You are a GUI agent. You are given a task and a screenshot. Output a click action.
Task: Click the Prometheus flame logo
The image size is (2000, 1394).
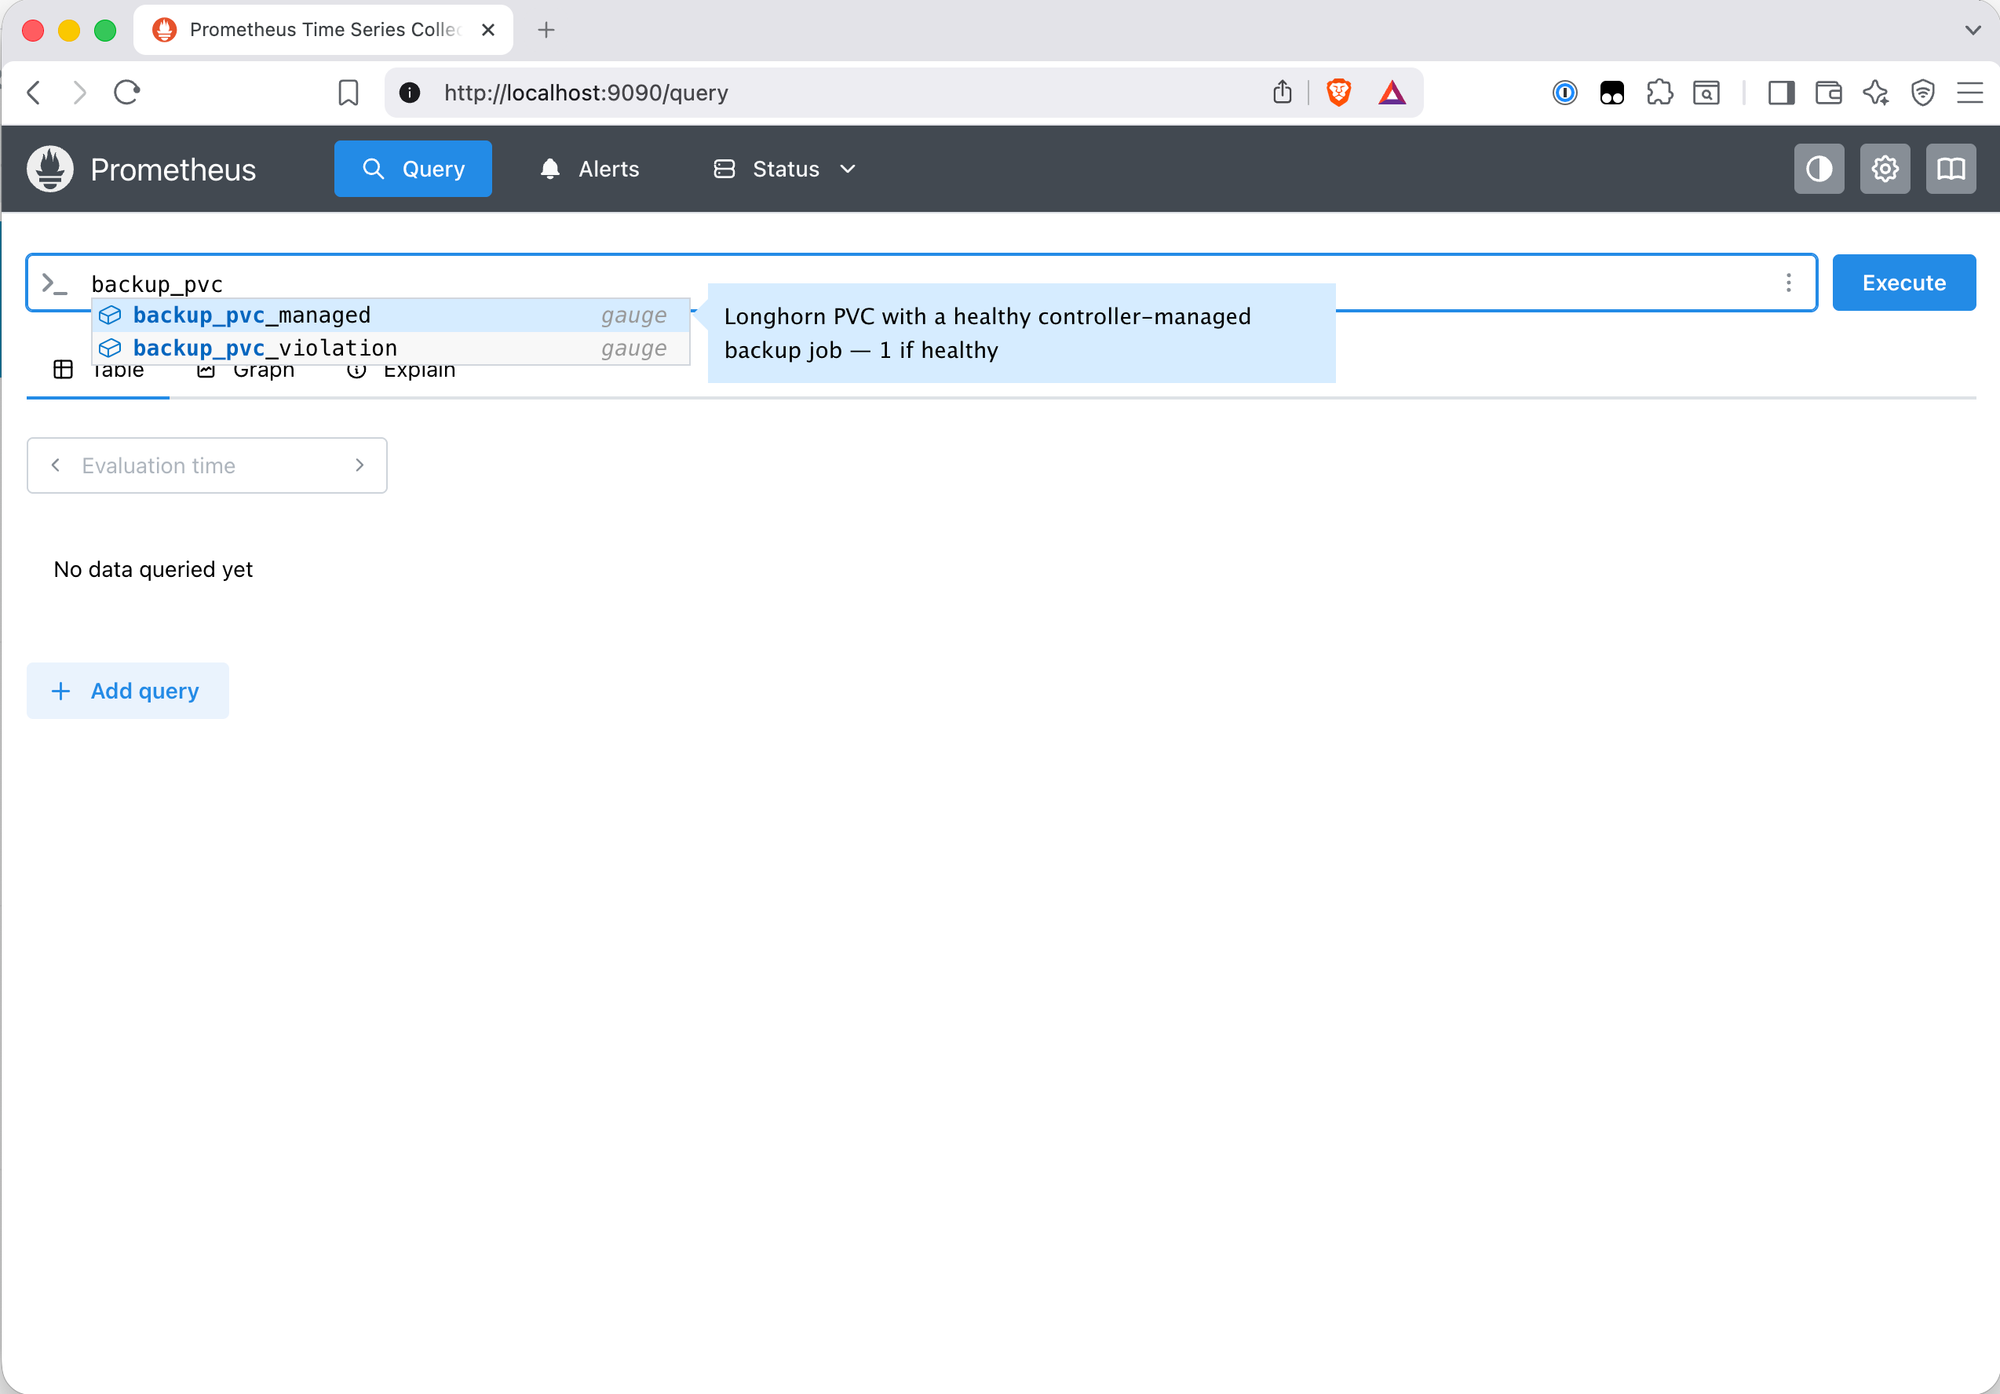click(50, 169)
